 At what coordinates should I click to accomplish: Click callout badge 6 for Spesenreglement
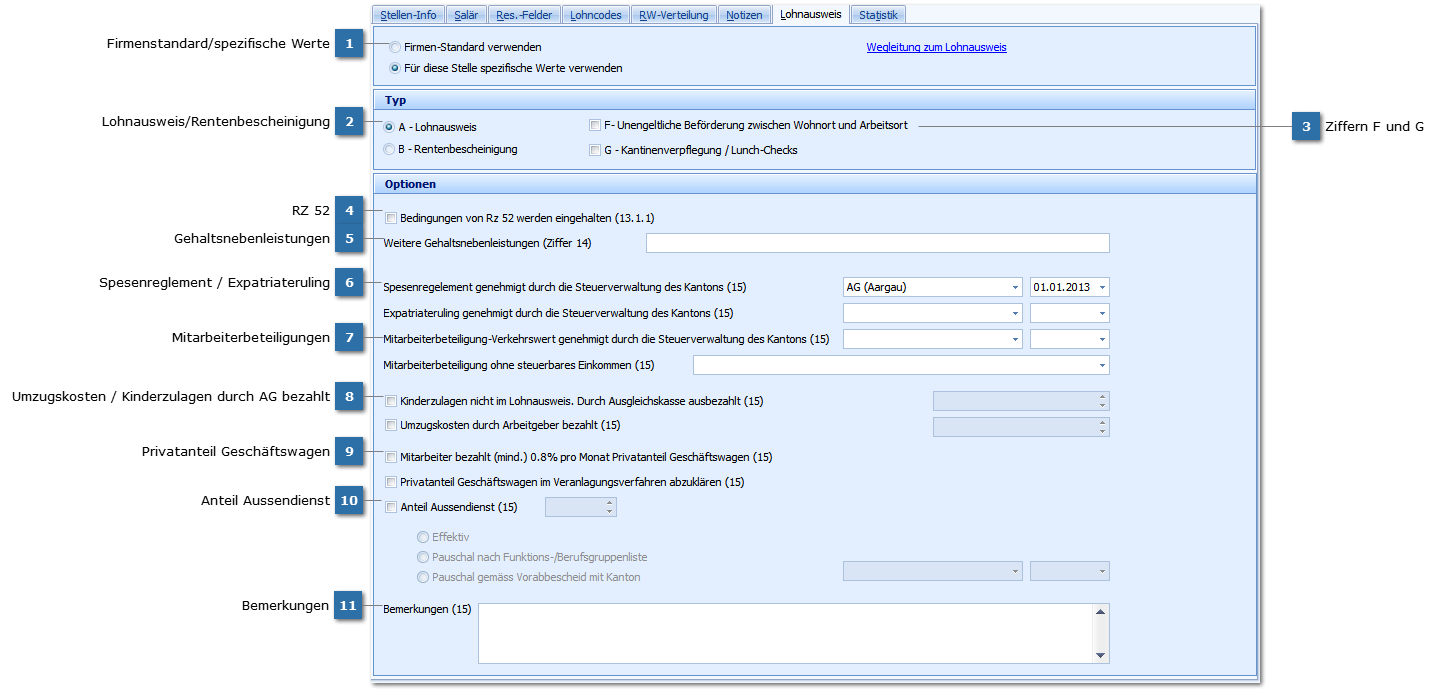348,282
